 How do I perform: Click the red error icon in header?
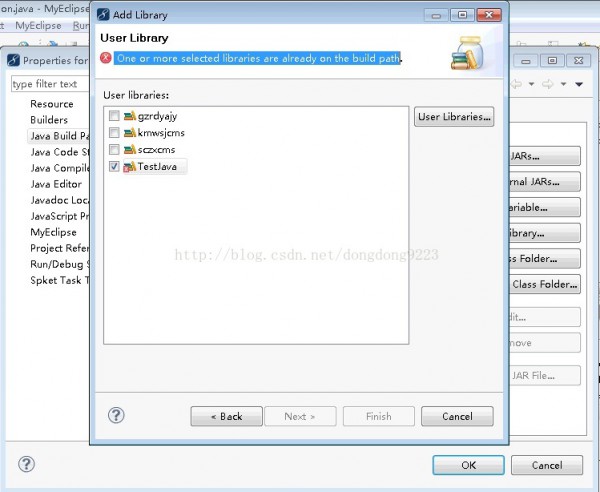click(106, 58)
